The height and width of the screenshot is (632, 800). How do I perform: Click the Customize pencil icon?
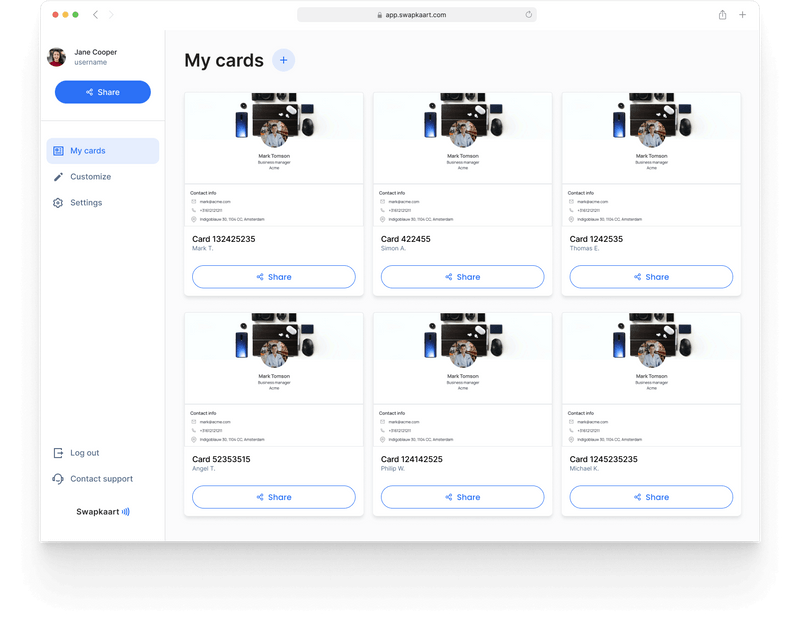coord(58,176)
